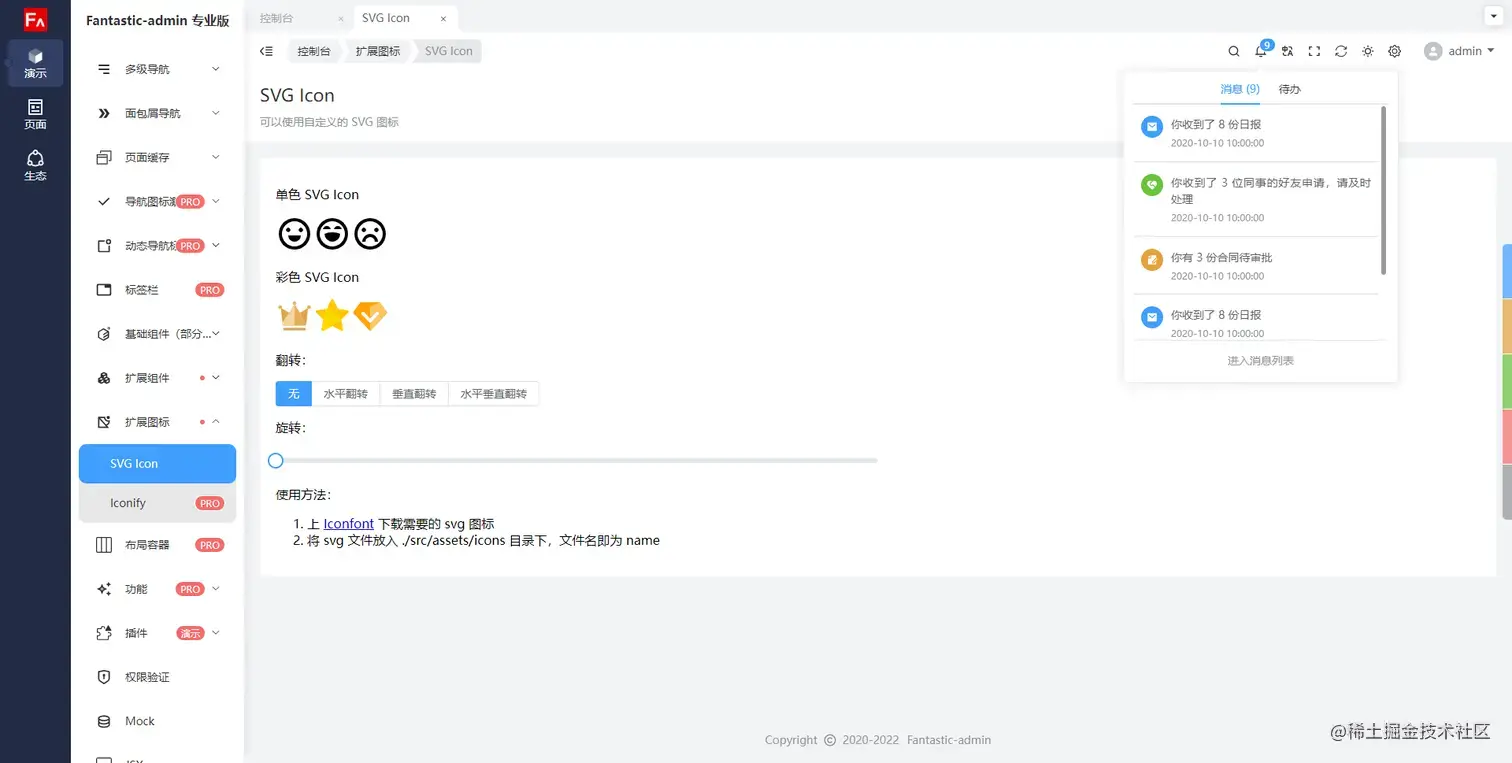Viewport: 1512px width, 763px height.
Task: Expand the 动态导航 PRO menu
Action: 158,245
